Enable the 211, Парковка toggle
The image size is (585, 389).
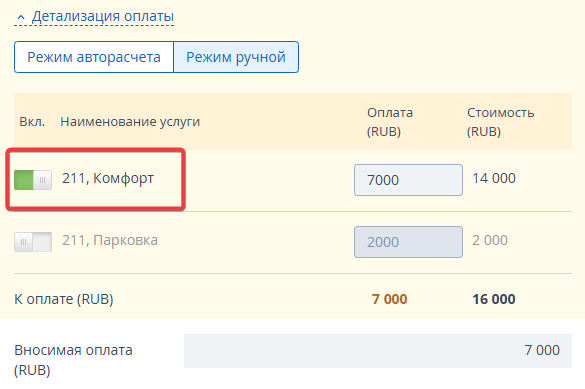33,242
